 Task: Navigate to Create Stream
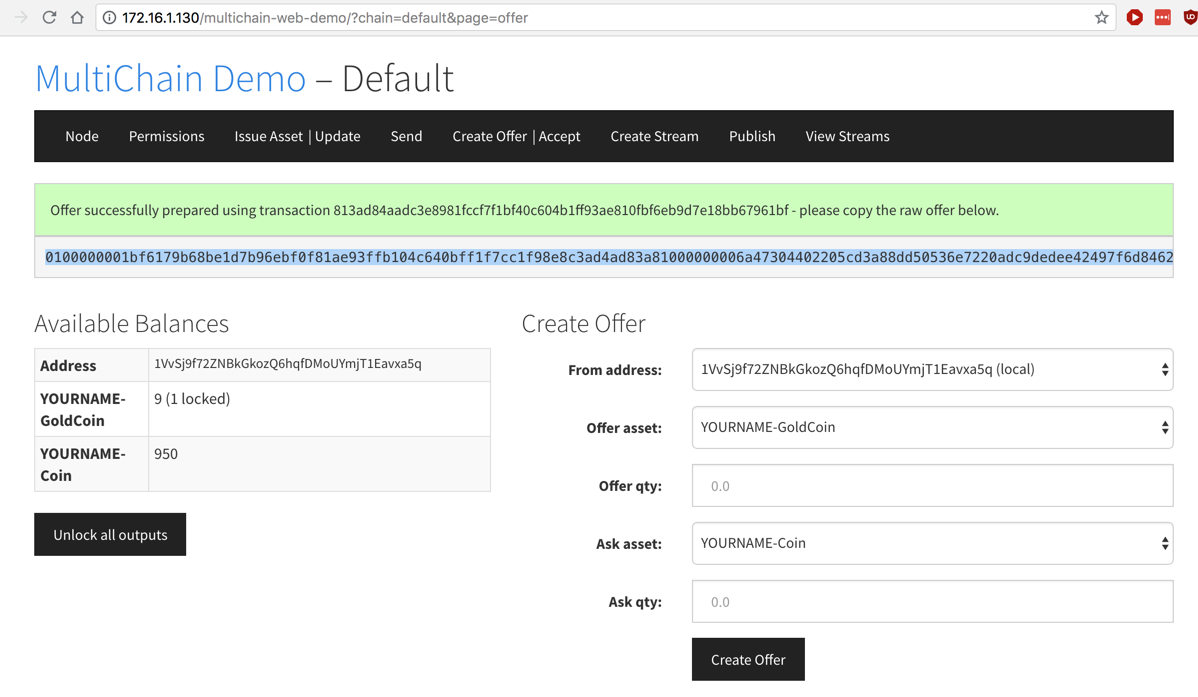tap(654, 136)
